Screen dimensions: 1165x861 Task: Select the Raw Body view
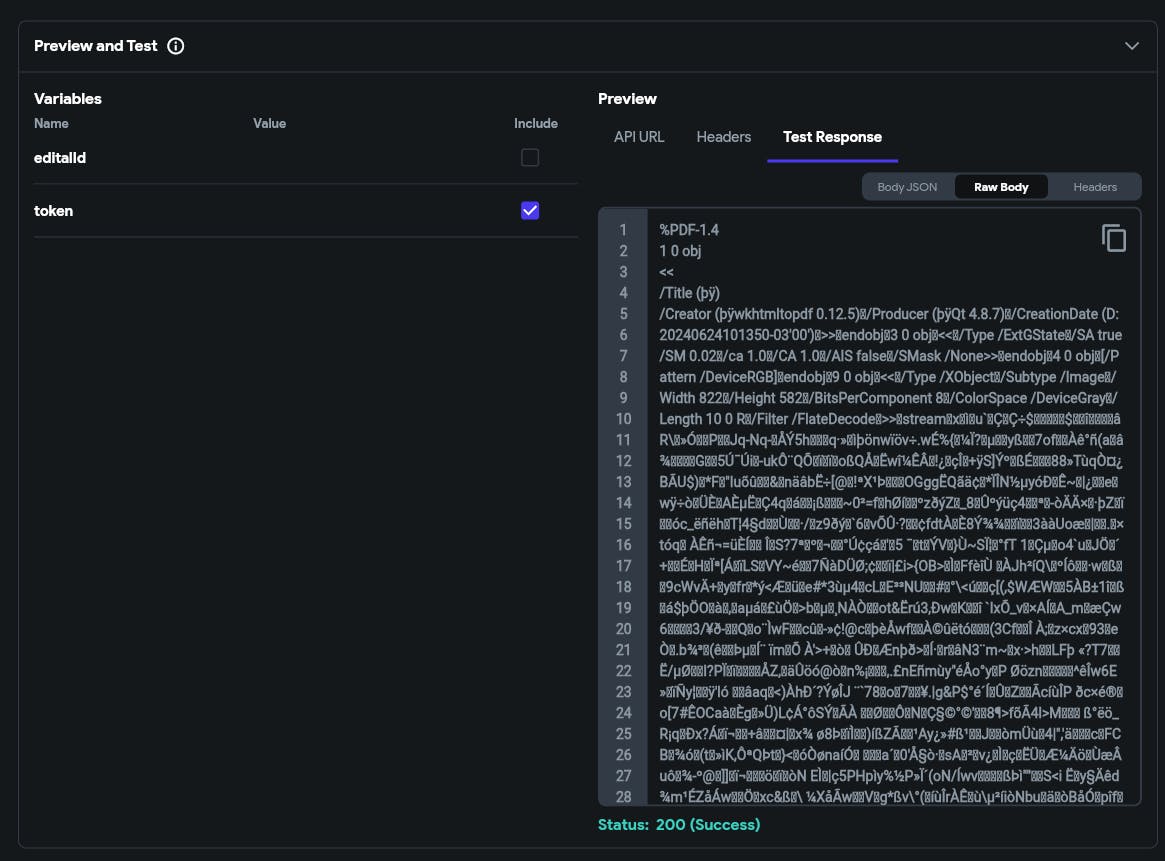click(x=1001, y=187)
